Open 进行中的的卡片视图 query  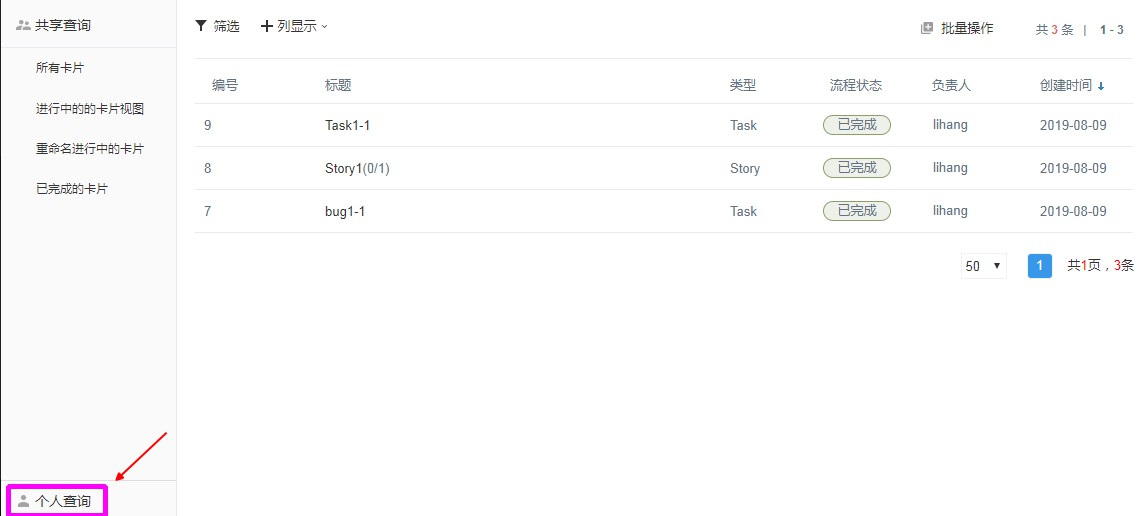click(90, 109)
